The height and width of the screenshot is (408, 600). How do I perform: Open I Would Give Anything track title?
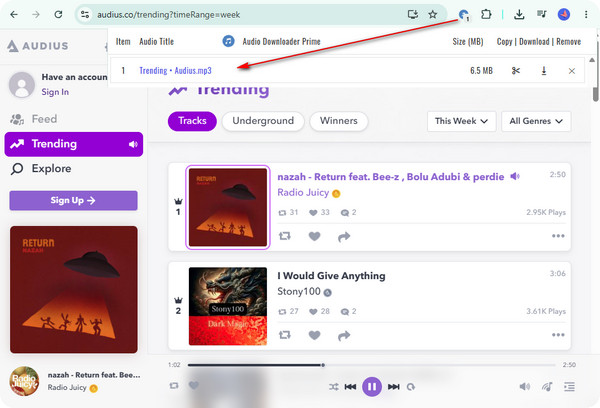(331, 276)
